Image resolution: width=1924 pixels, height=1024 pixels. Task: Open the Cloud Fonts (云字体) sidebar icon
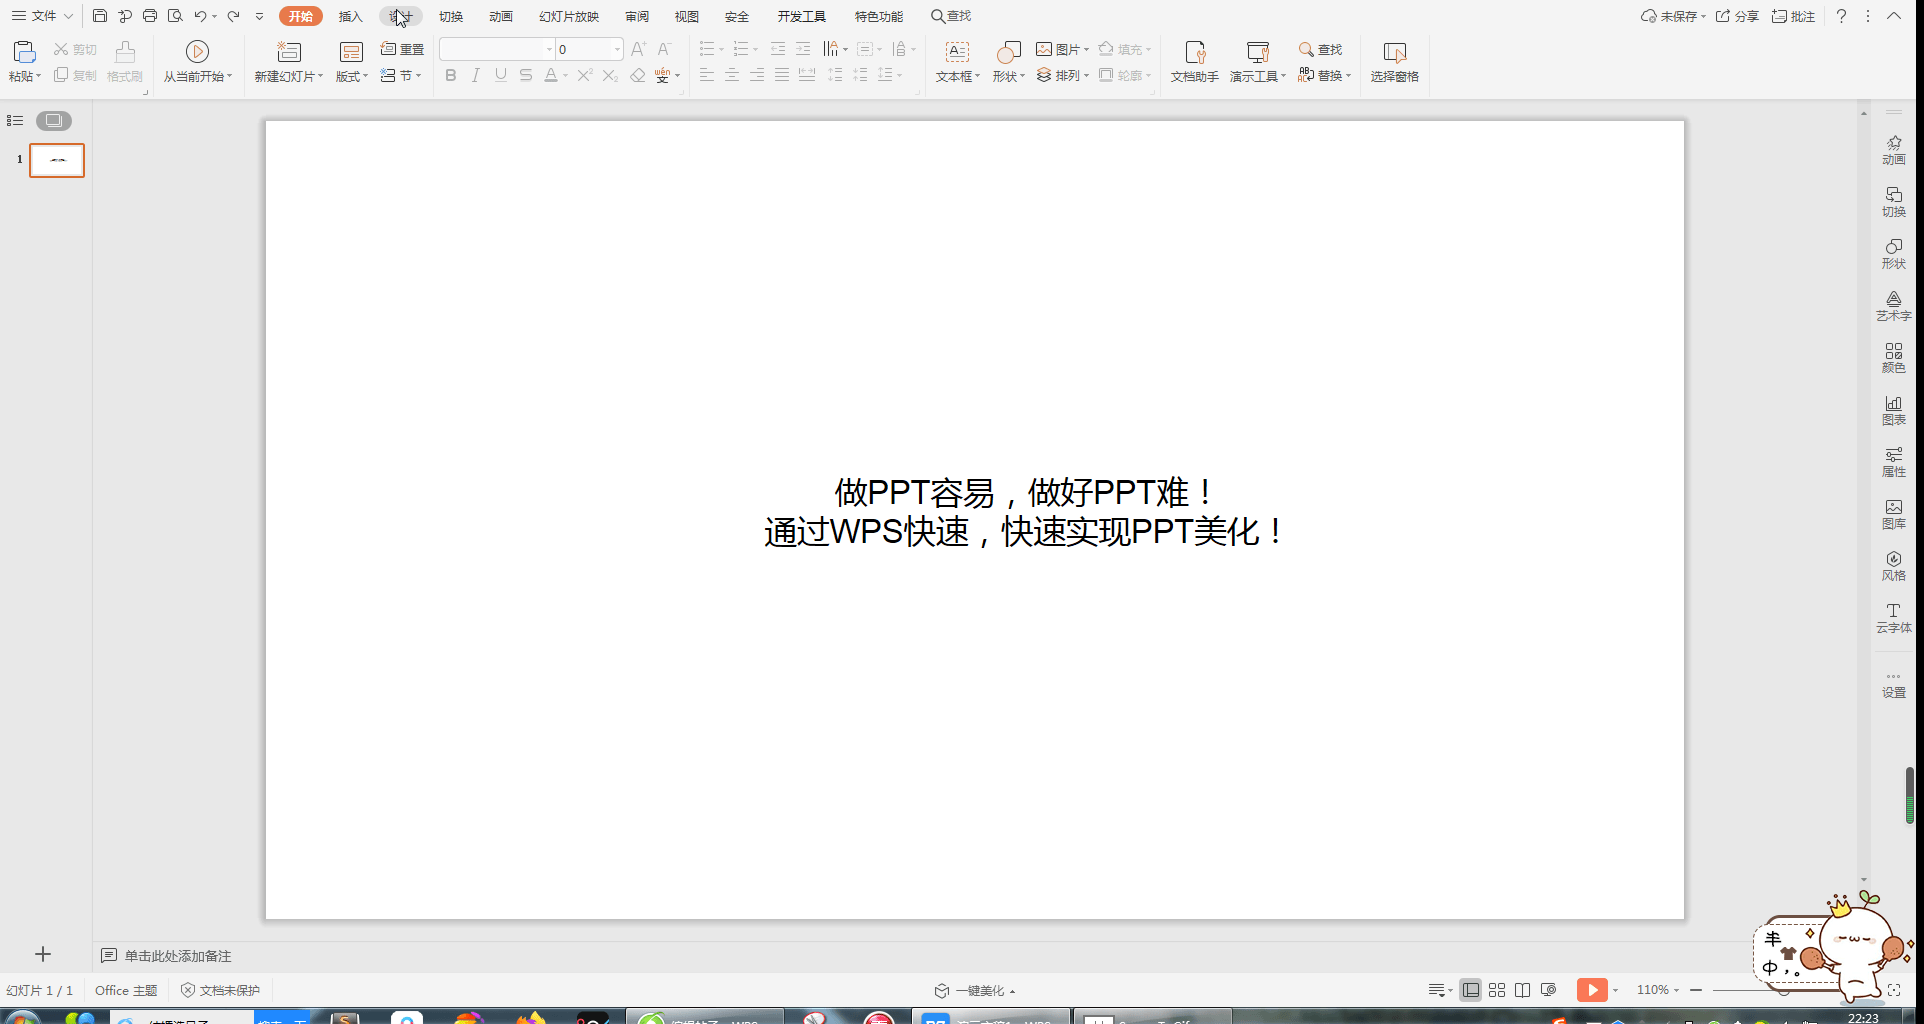point(1894,618)
